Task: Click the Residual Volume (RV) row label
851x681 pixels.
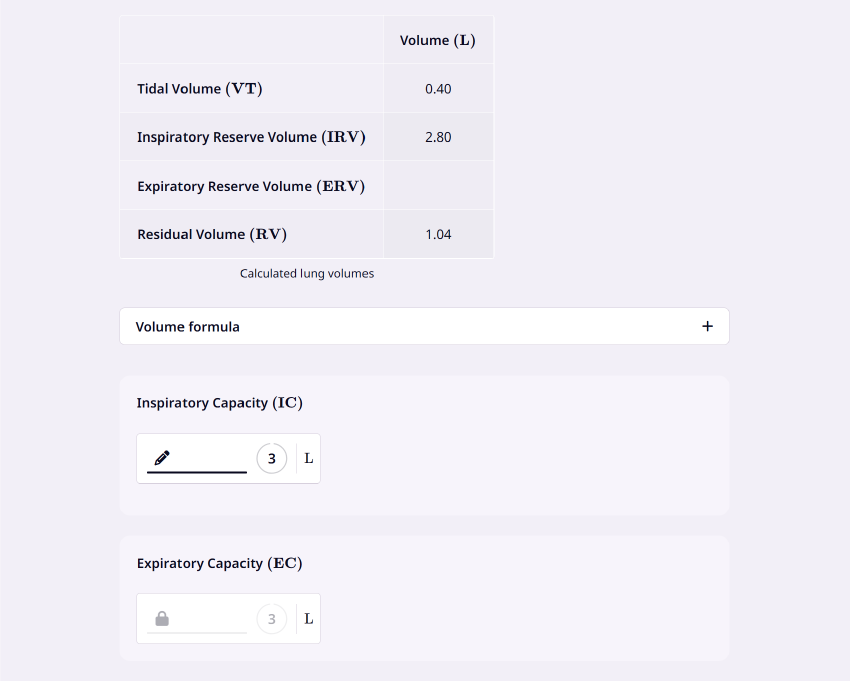Action: pos(212,234)
